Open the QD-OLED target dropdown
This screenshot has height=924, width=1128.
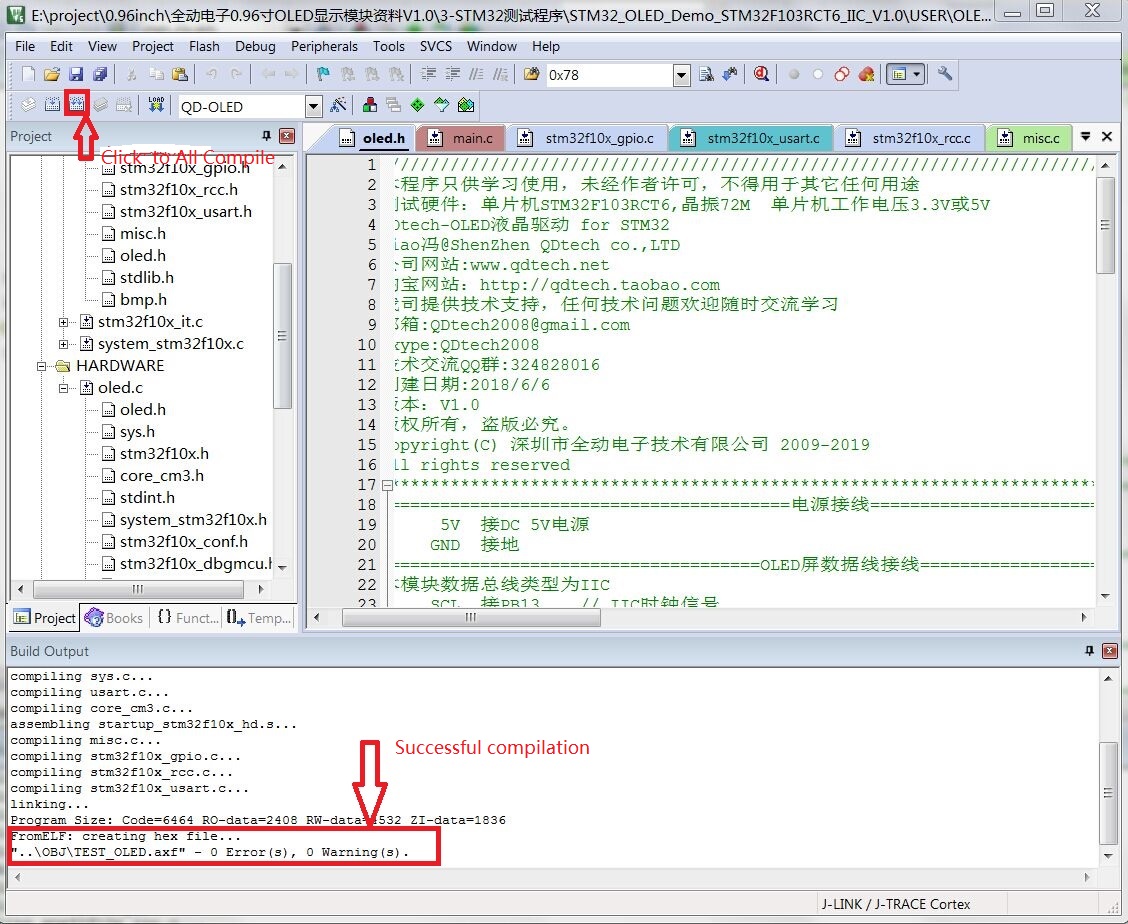(x=313, y=106)
